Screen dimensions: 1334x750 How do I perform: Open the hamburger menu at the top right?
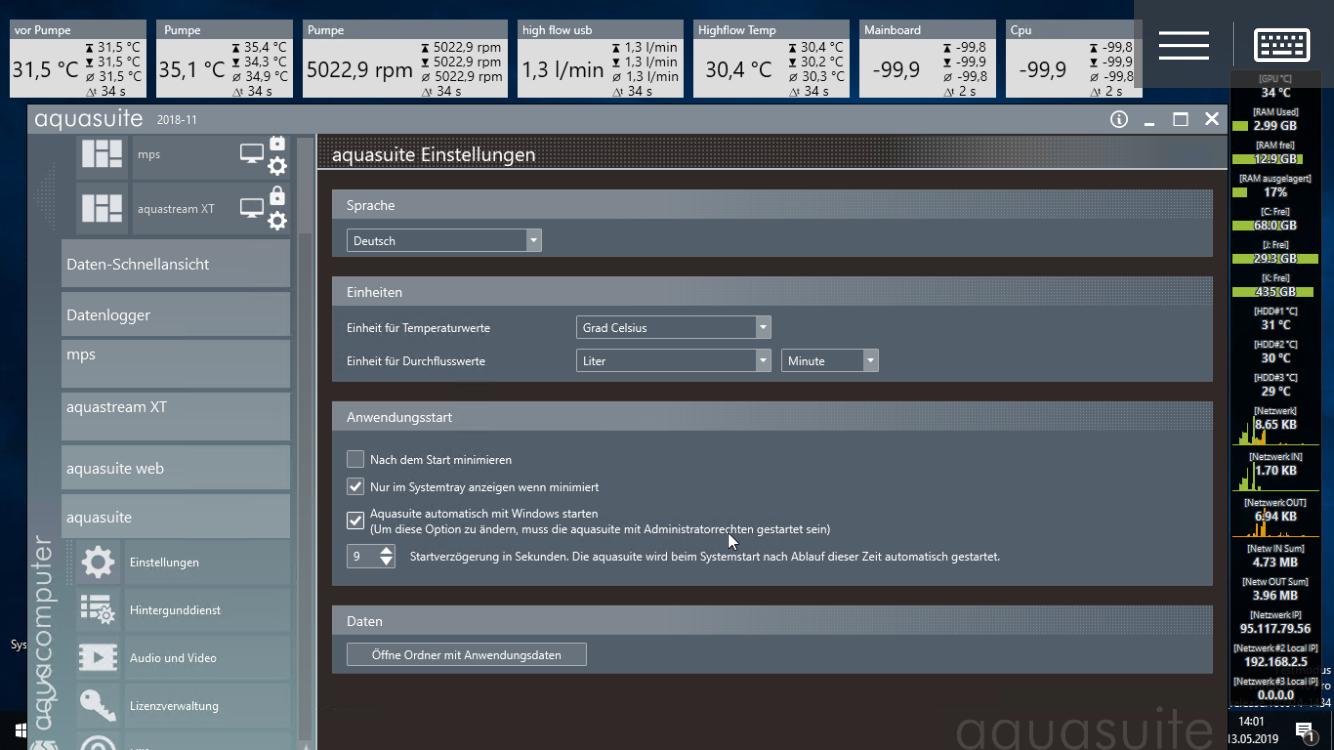pos(1184,45)
